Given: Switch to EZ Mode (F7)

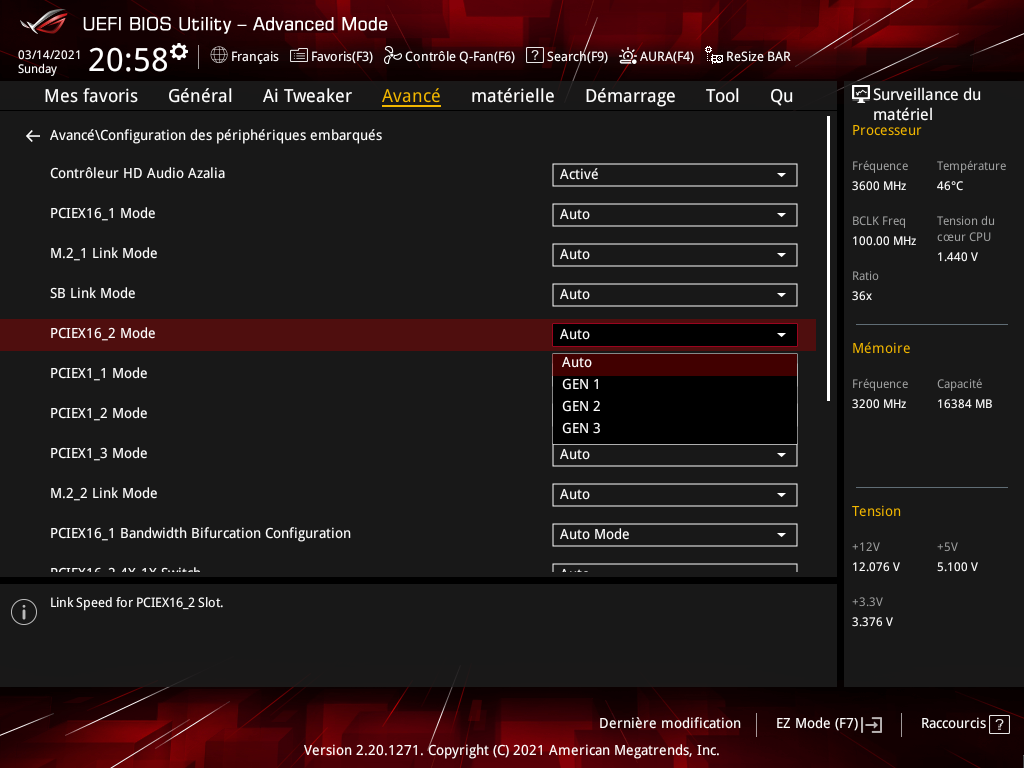Looking at the screenshot, I should 829,724.
